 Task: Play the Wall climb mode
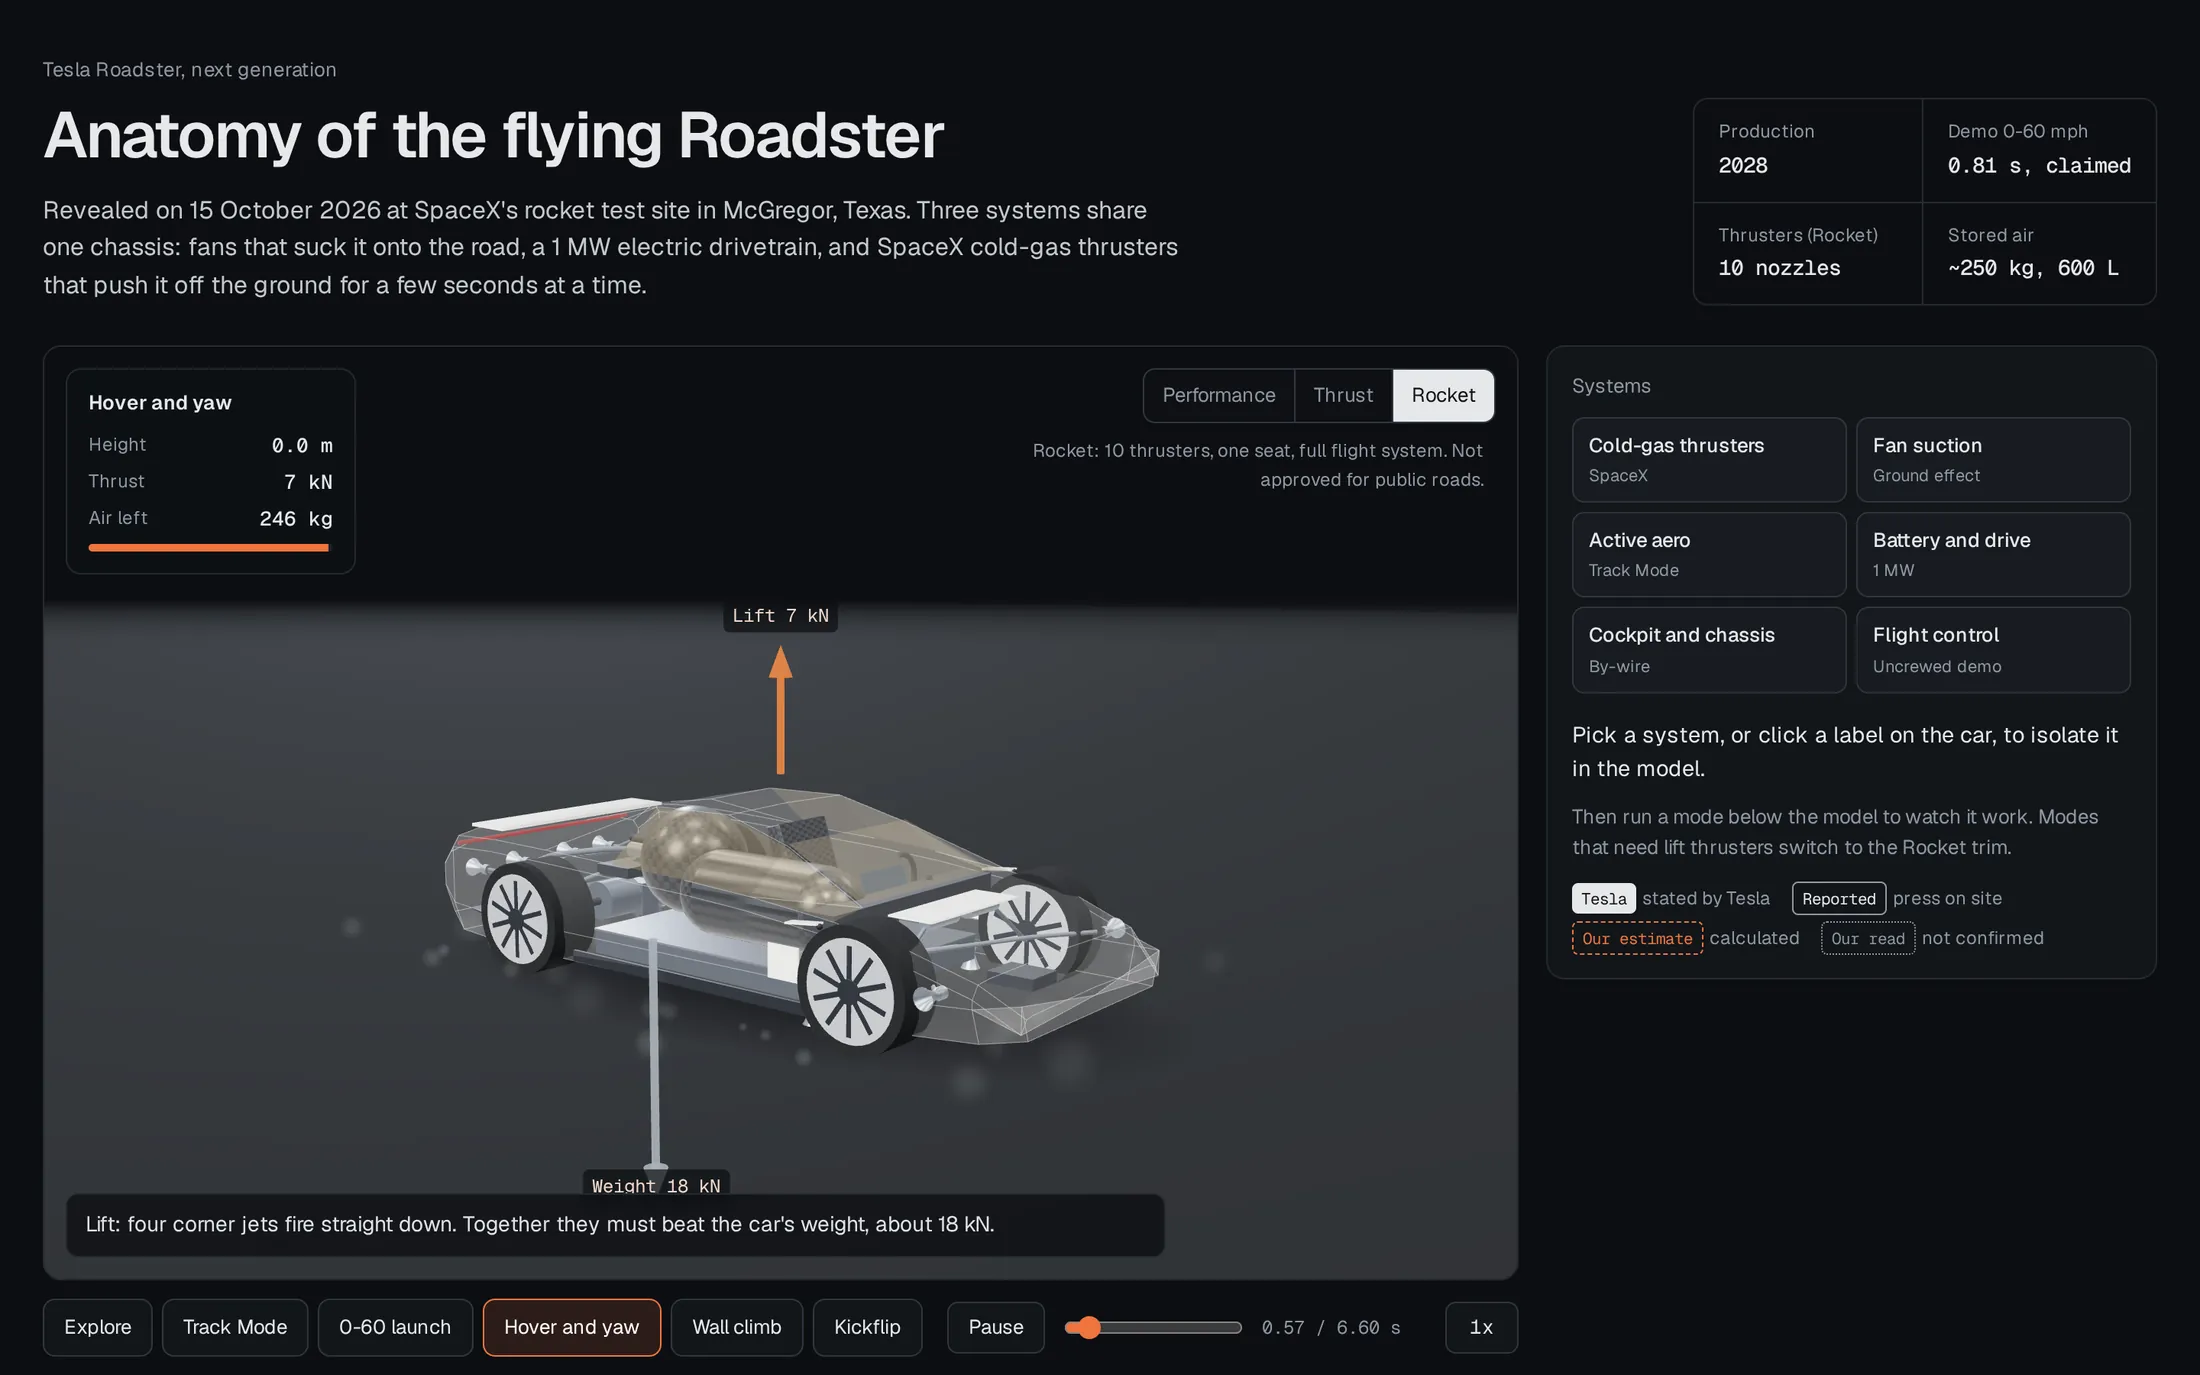[x=737, y=1327]
